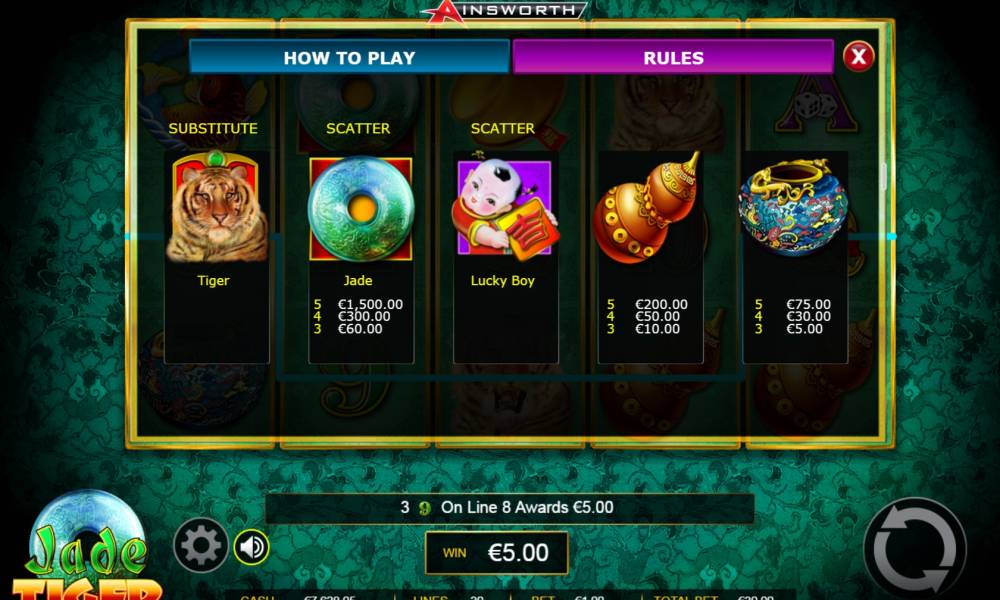This screenshot has width=1000, height=600.
Task: Click the vase €75.00 payout value
Action: tap(809, 305)
